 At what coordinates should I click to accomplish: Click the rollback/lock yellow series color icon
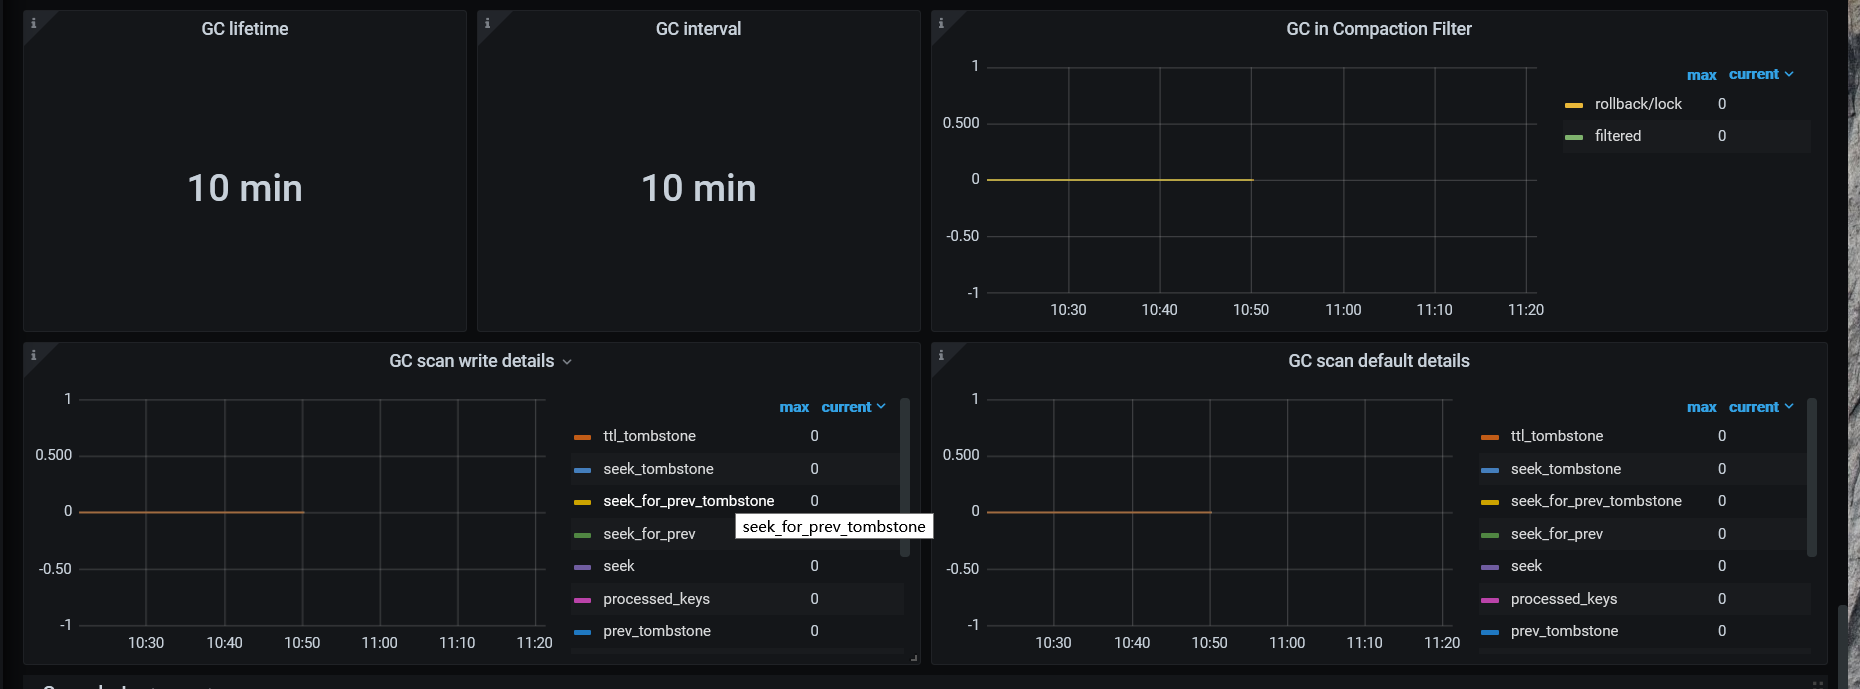pyautogui.click(x=1573, y=105)
